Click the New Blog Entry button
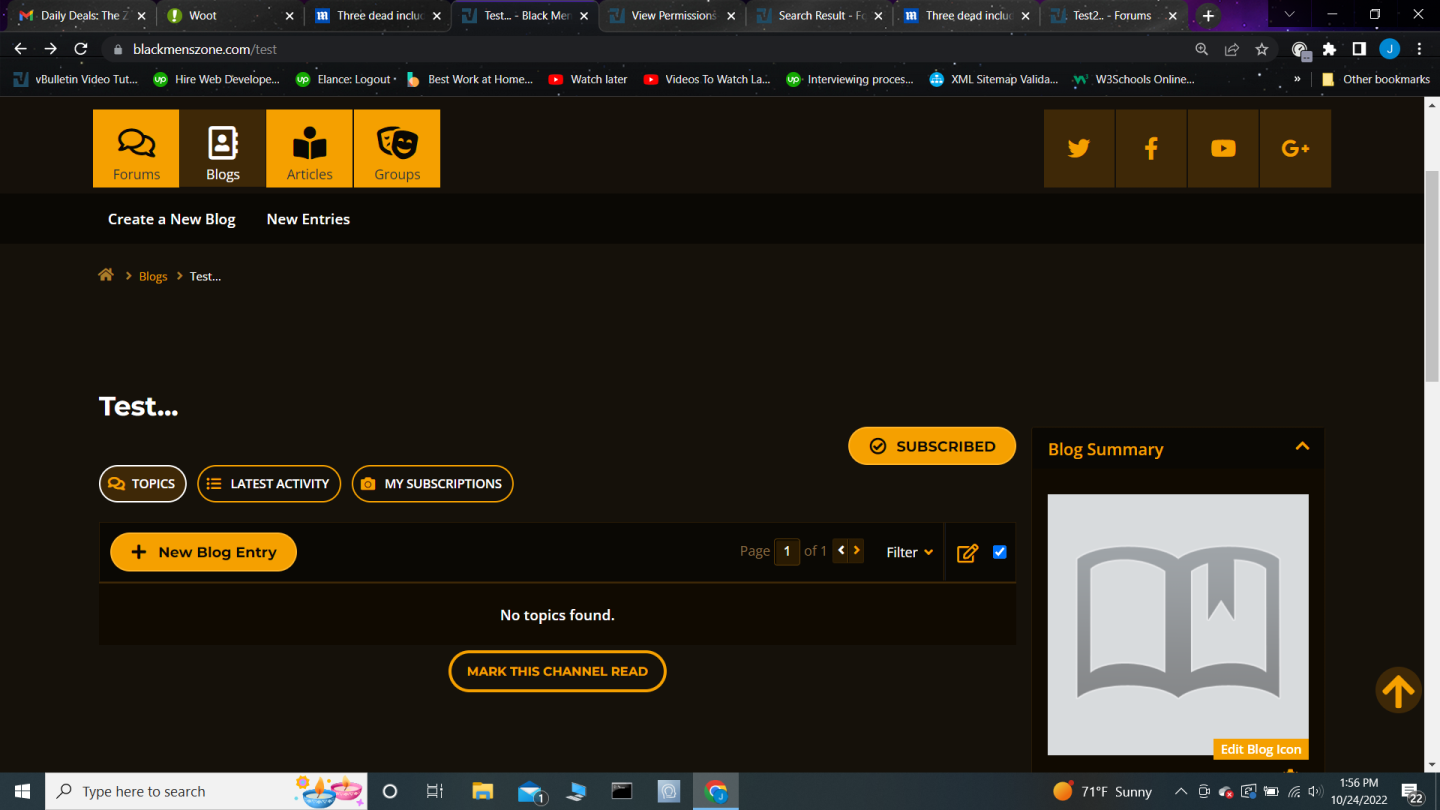This screenshot has width=1440, height=810. click(x=203, y=552)
